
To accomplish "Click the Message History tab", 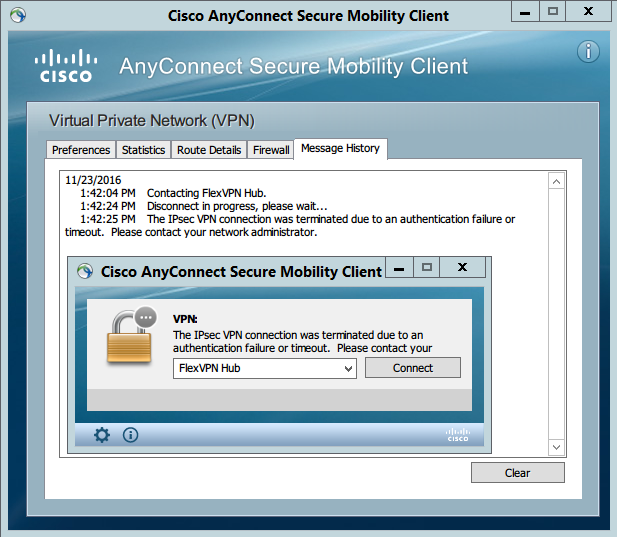I will (340, 149).
